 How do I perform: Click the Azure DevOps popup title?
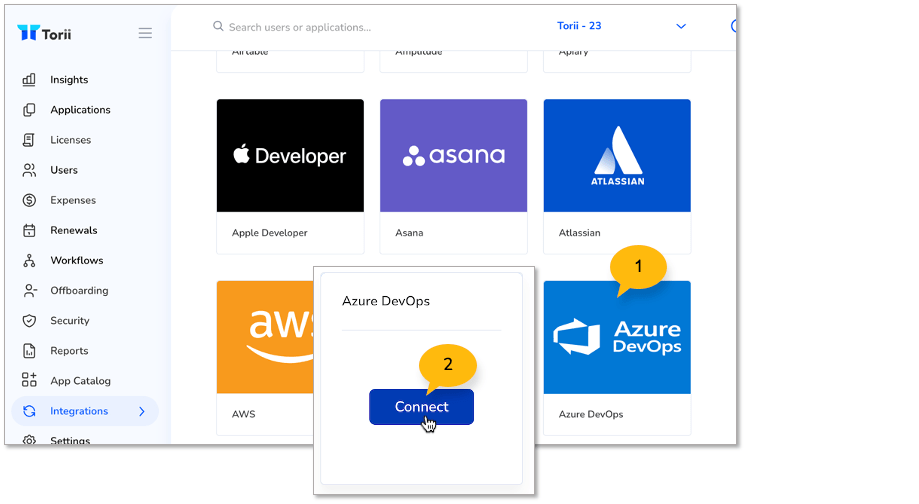(x=386, y=301)
